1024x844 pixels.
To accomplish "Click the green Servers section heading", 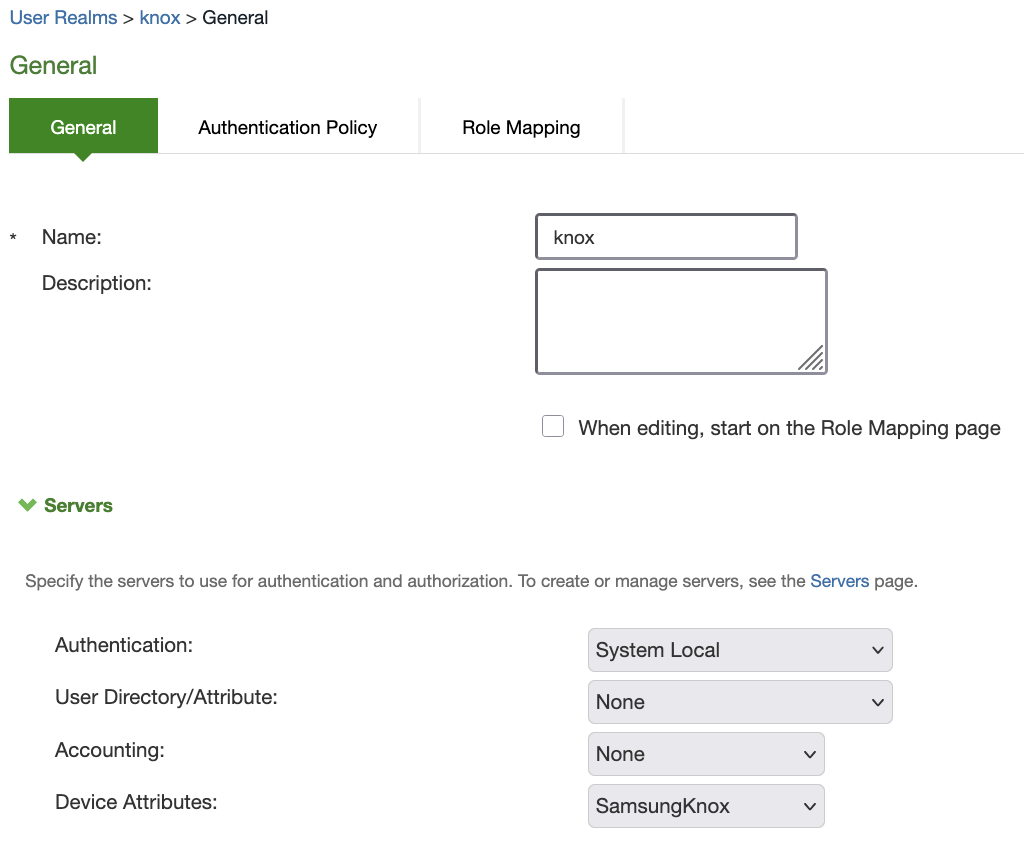I will (78, 505).
